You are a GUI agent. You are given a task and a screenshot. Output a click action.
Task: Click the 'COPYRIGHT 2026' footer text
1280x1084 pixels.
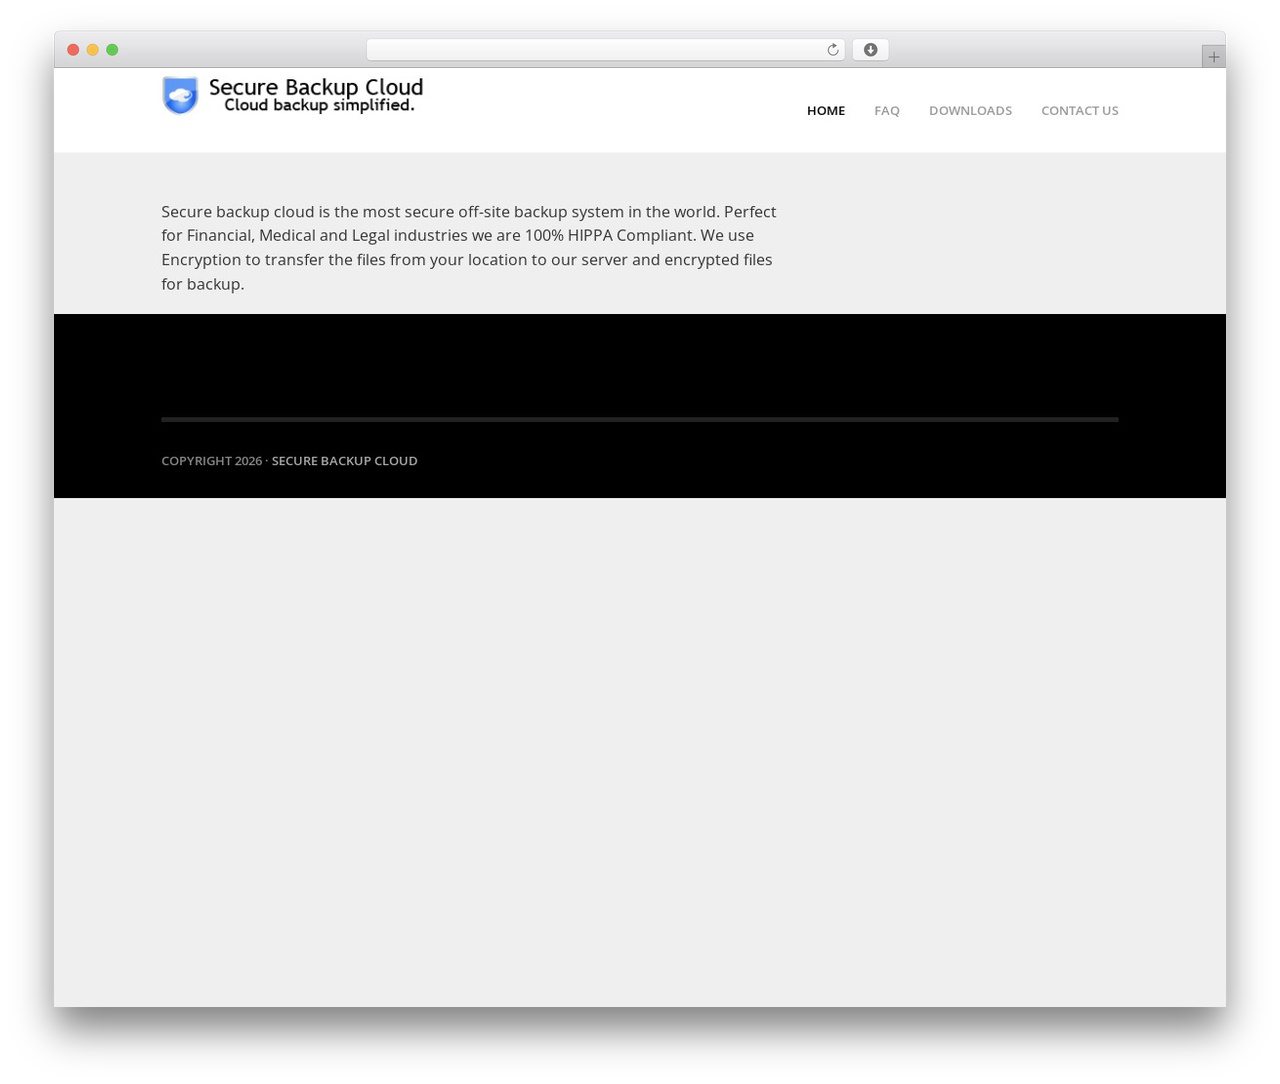[x=211, y=461]
